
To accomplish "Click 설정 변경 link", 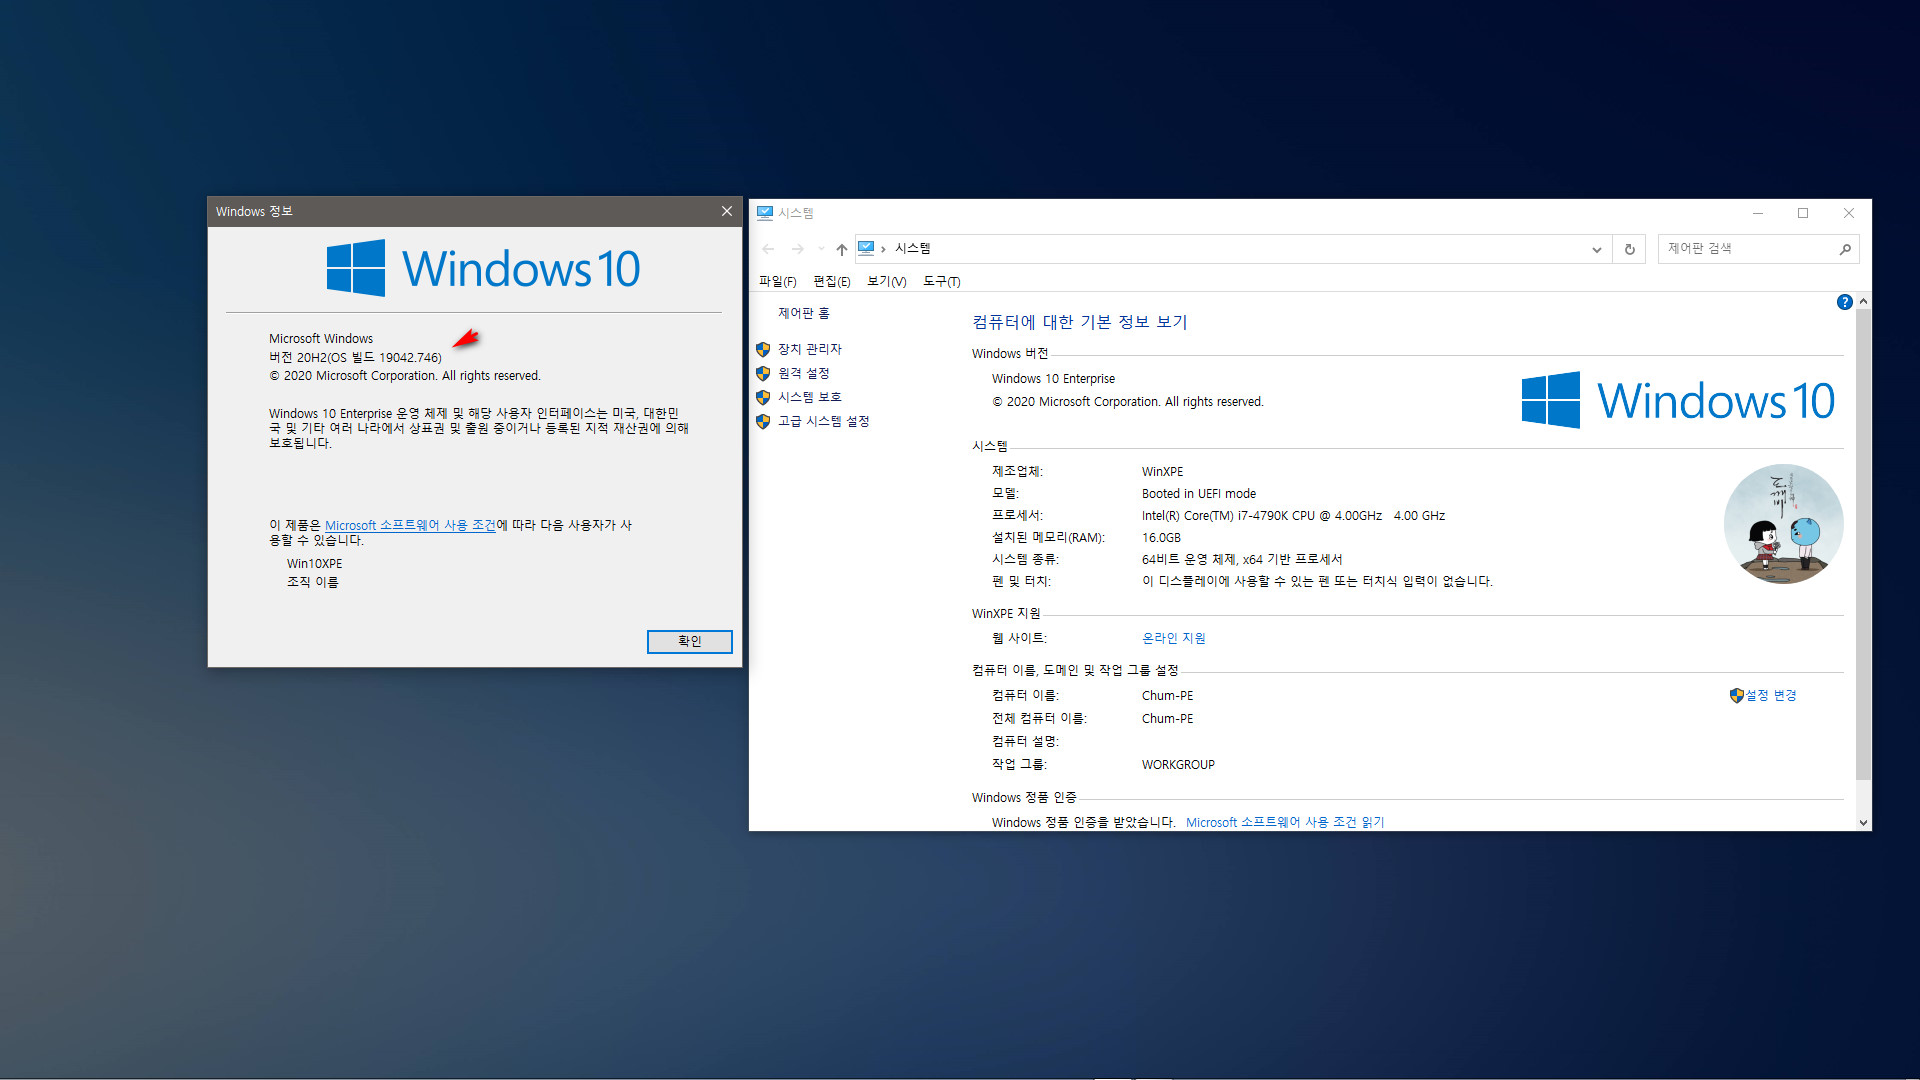I will pos(1771,695).
